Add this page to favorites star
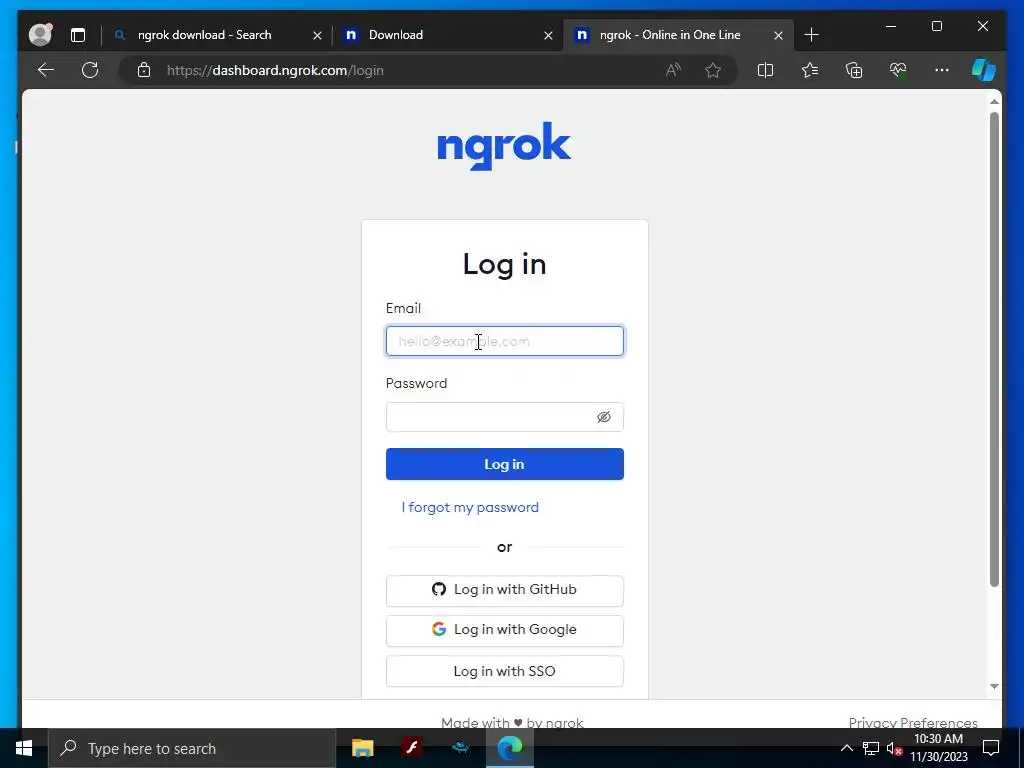The width and height of the screenshot is (1024, 768). click(713, 70)
